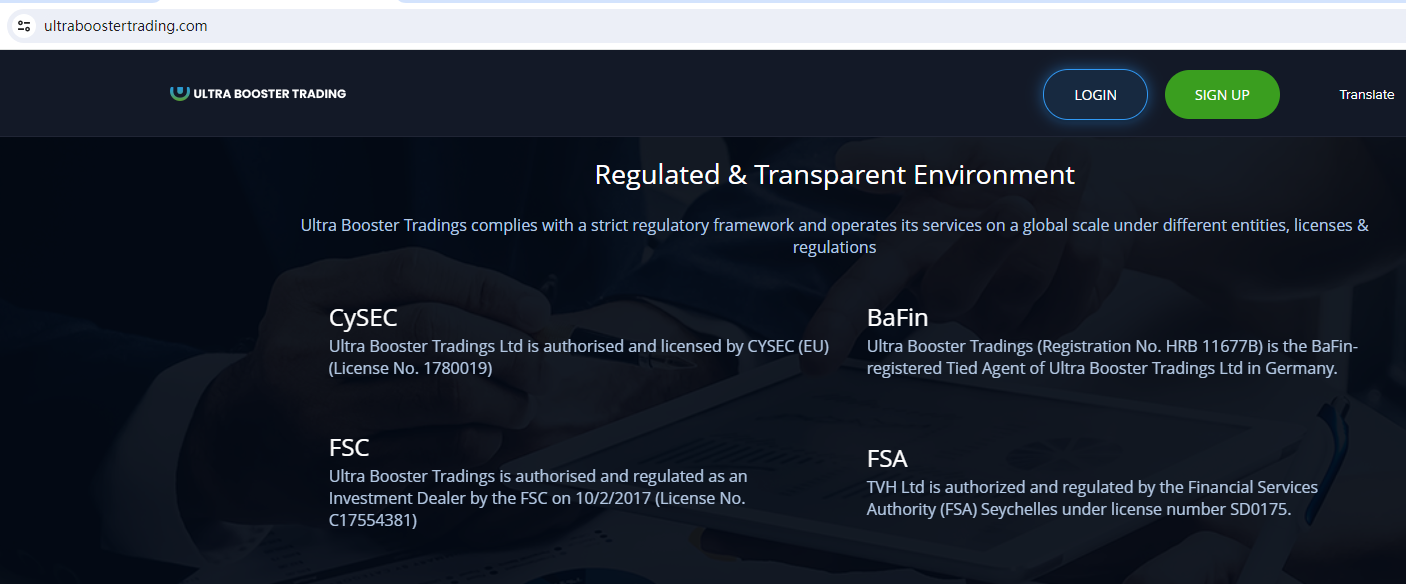Click the Regulated & Transparent Environment heading
This screenshot has height=584, width=1406.
click(834, 175)
